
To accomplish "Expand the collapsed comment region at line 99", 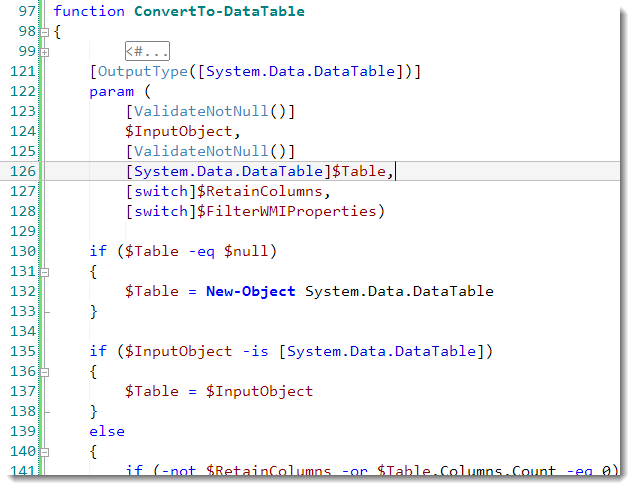I will click(45, 52).
